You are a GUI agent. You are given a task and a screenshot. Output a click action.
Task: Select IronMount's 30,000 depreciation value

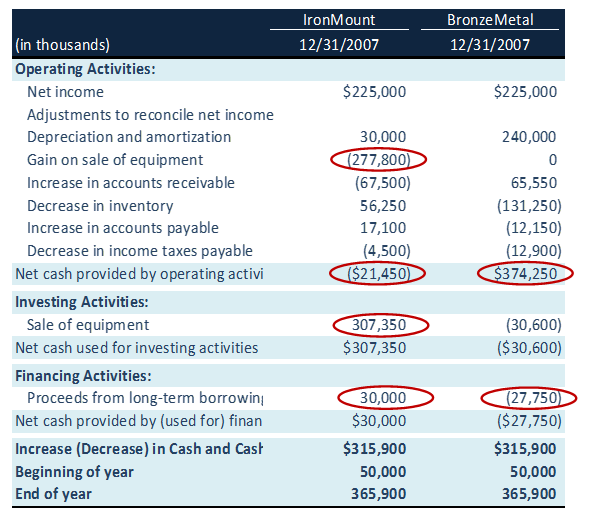[383, 137]
